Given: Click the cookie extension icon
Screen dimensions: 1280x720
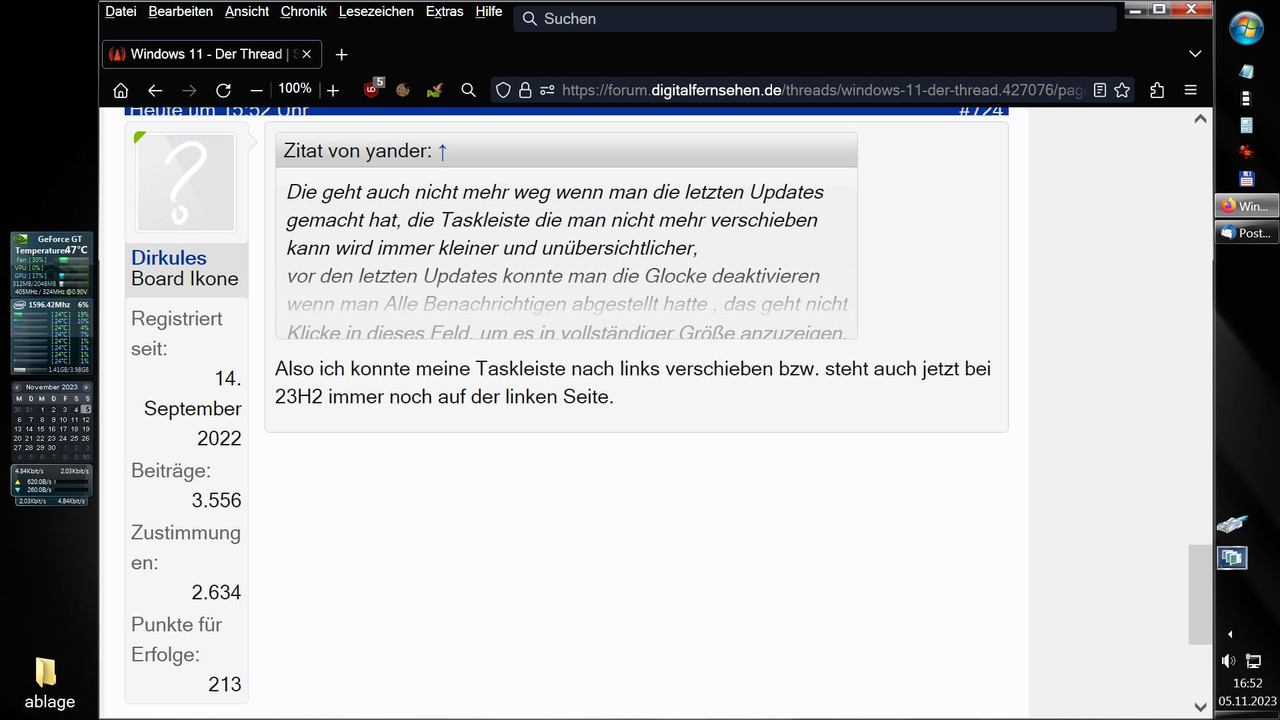Looking at the screenshot, I should tap(403, 90).
